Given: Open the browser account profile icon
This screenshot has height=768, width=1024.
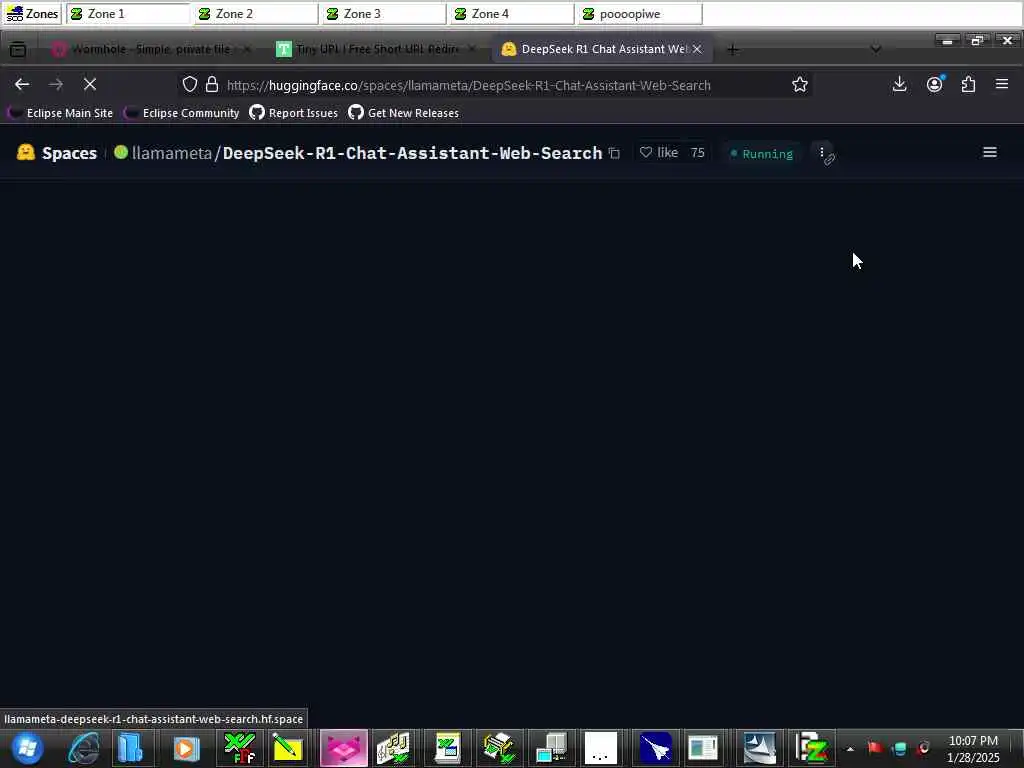Looking at the screenshot, I should [935, 84].
